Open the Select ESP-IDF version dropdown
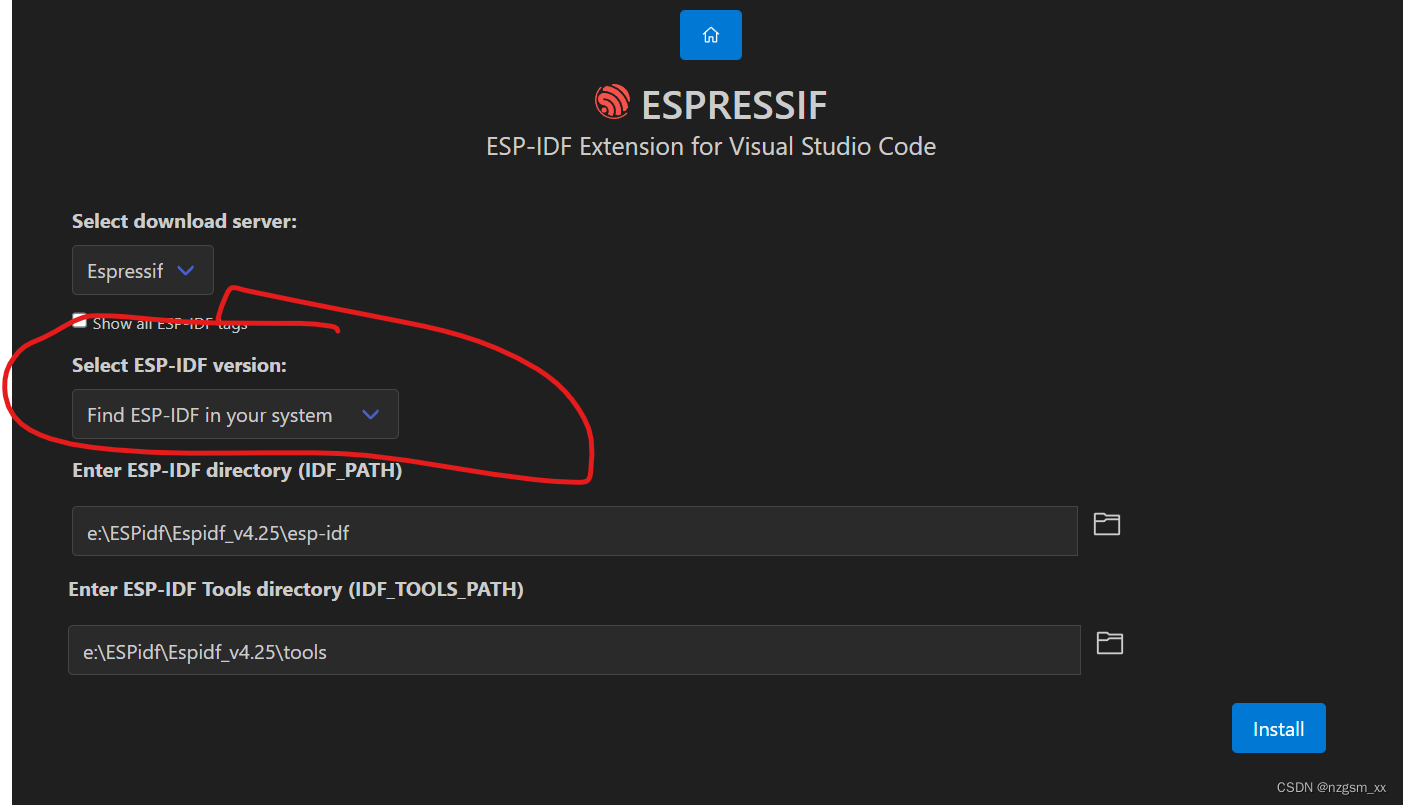This screenshot has width=1403, height=805. click(235, 414)
